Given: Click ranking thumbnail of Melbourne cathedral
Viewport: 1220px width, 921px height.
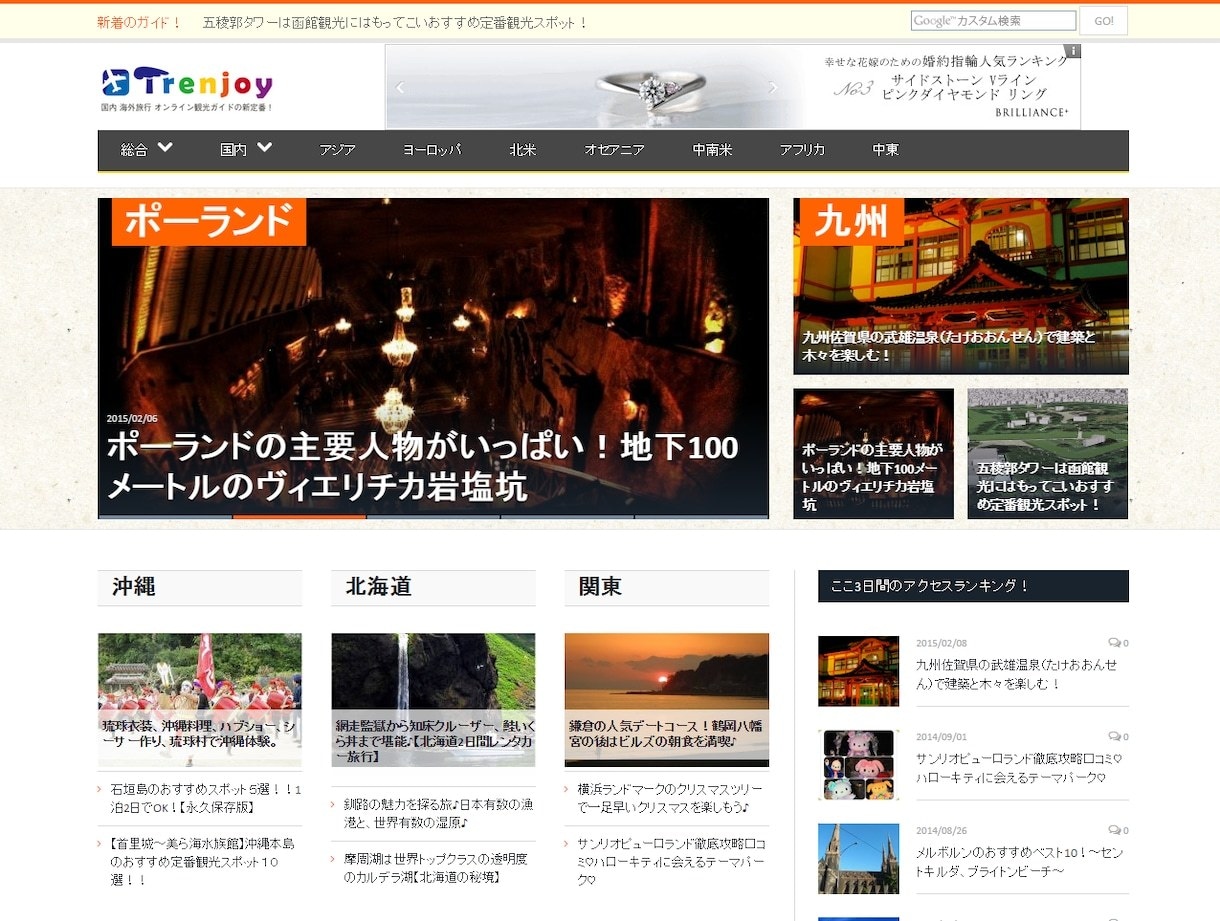Looking at the screenshot, I should point(858,859).
